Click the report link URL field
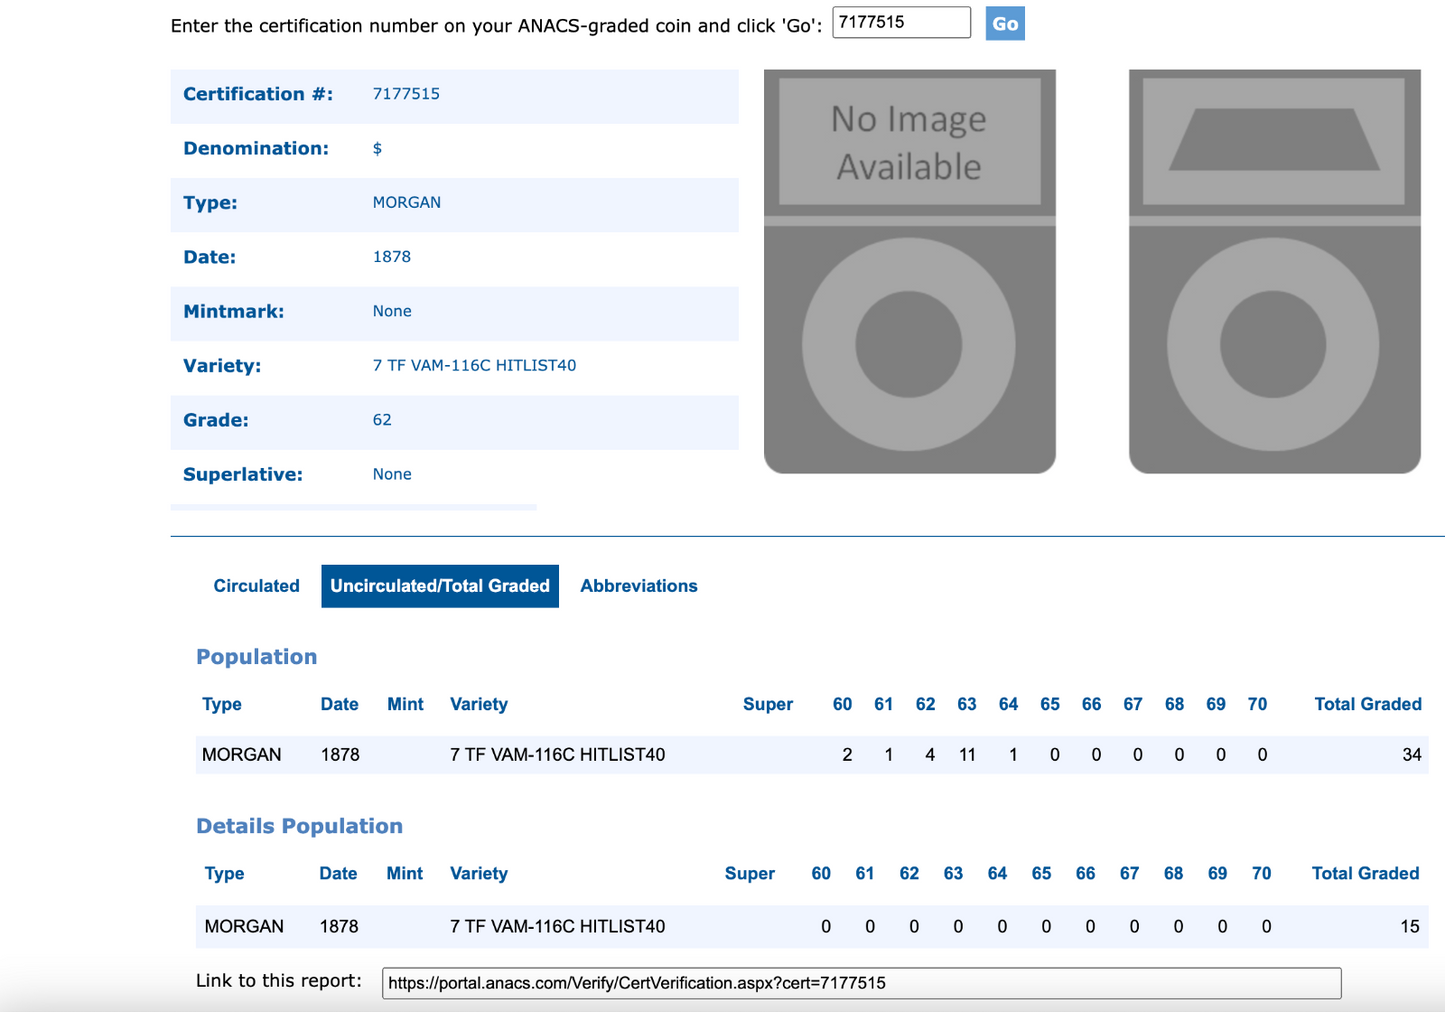The height and width of the screenshot is (1012, 1445). click(860, 983)
